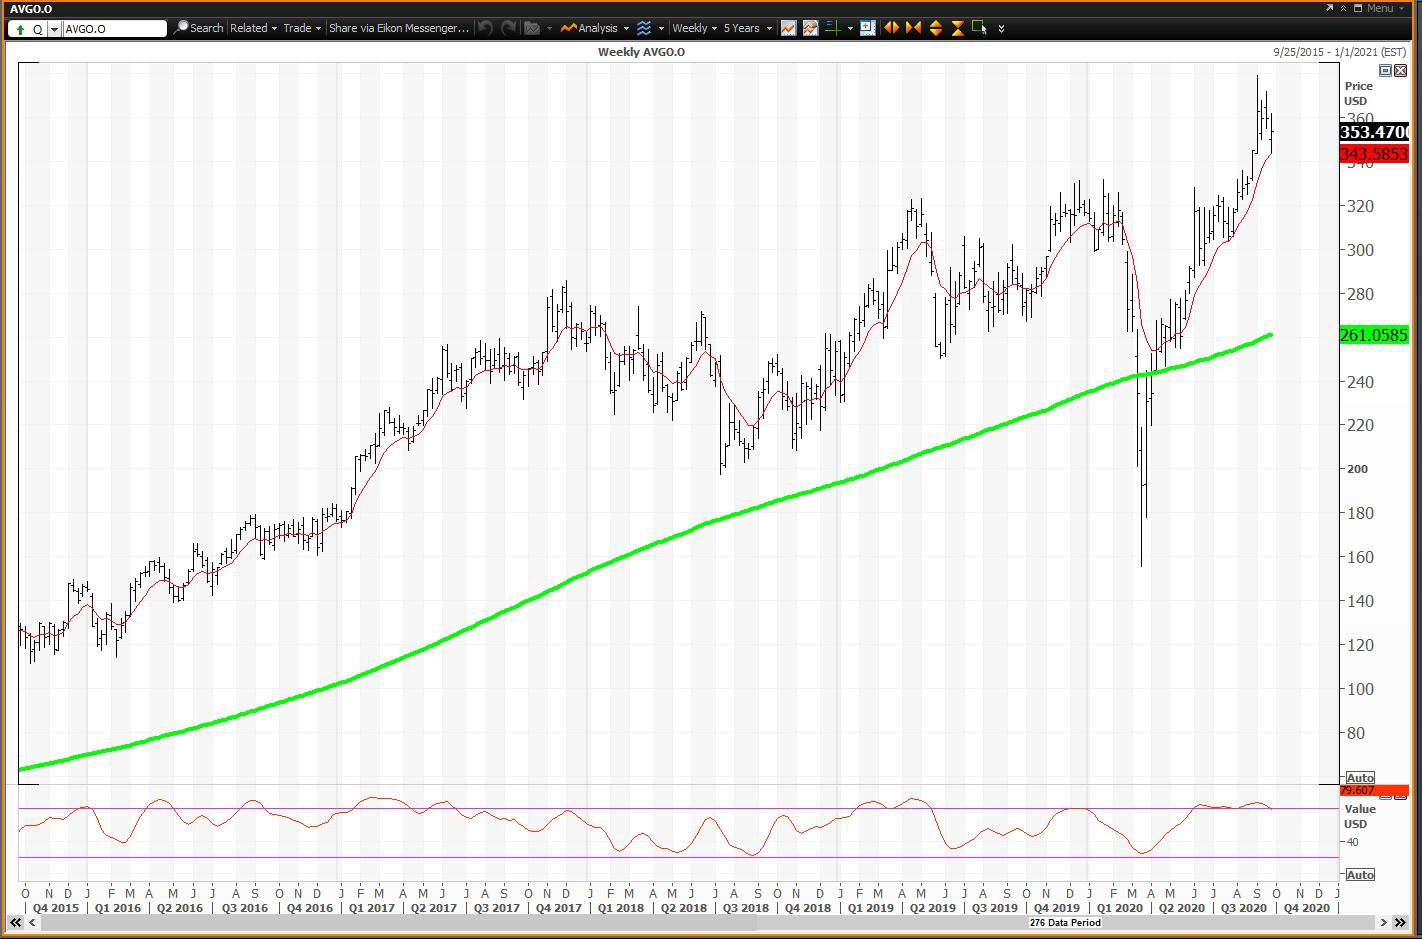Click the crosshair cursor tool icon
Viewport: 1422px width, 939px height.
835,28
